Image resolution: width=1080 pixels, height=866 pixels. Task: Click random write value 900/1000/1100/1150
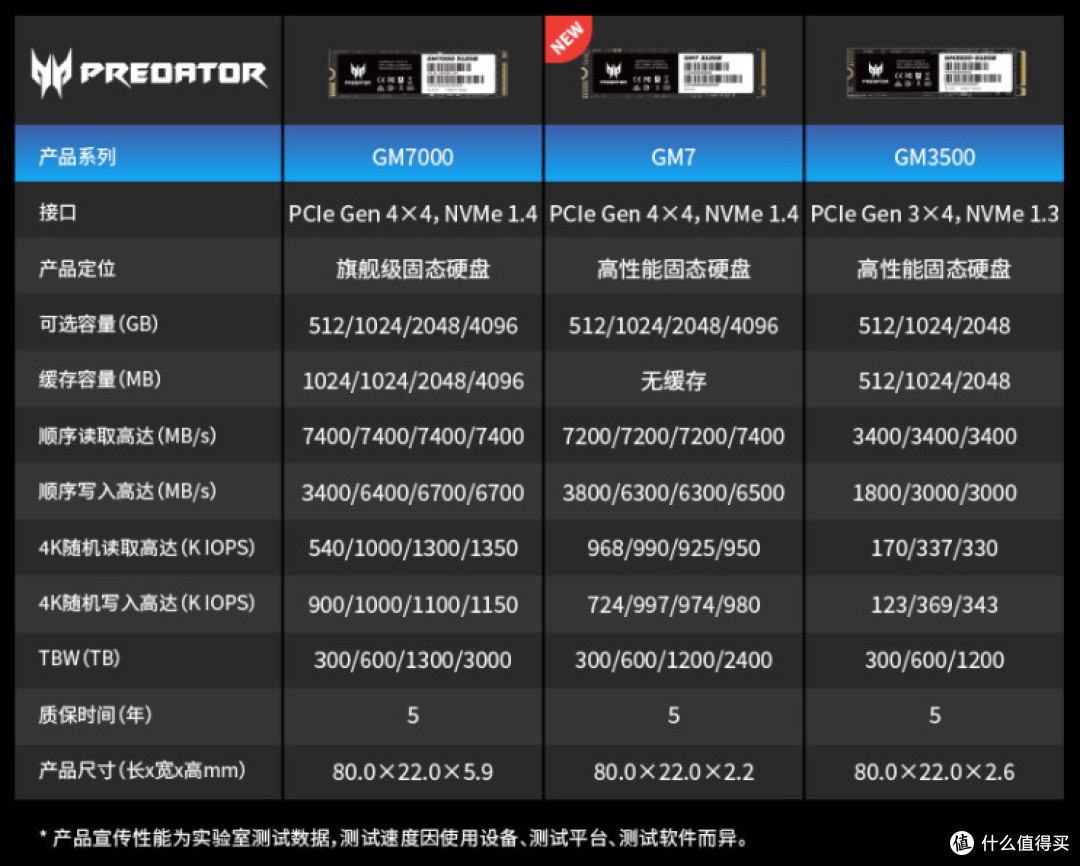point(413,605)
